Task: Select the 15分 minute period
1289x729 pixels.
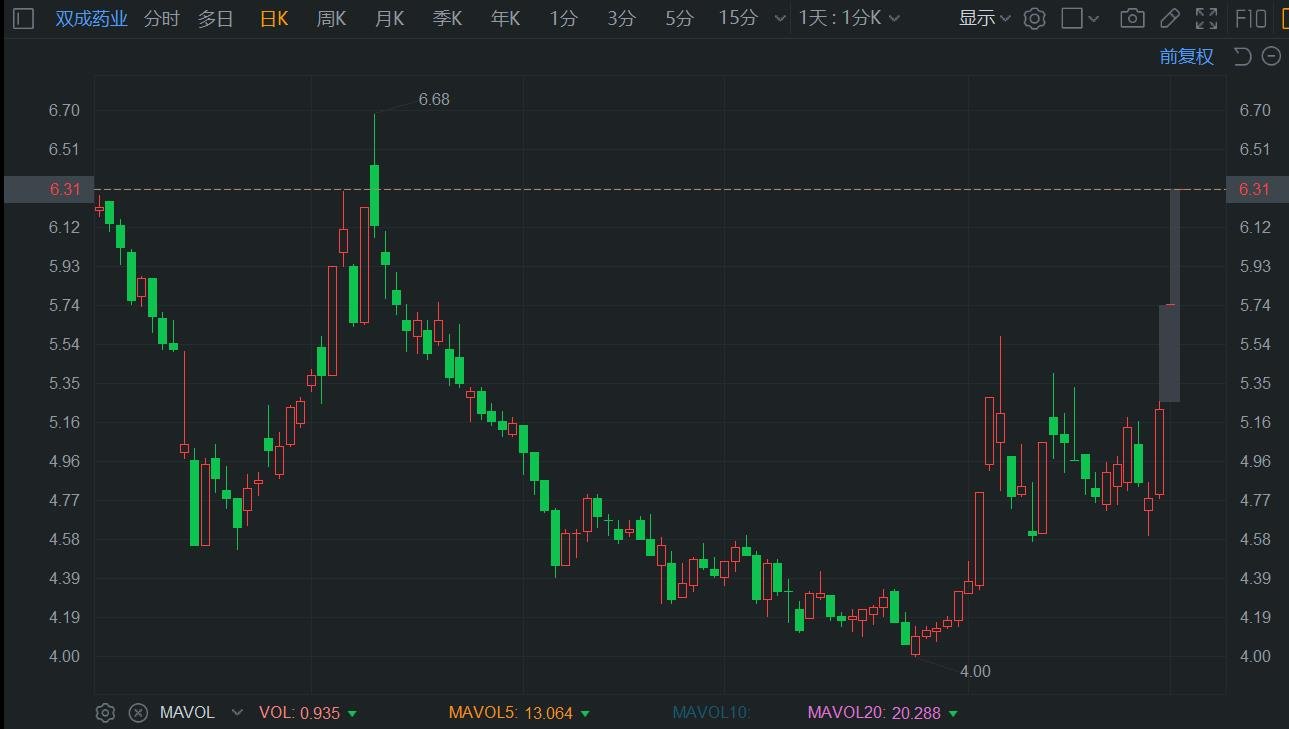Action: coord(738,18)
